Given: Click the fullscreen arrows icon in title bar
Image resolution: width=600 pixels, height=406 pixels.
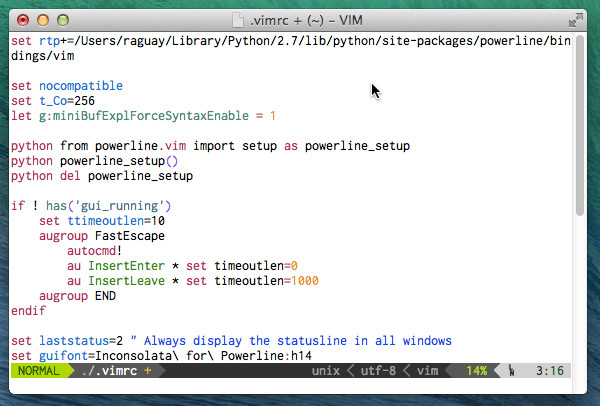Looking at the screenshot, I should pyautogui.click(x=576, y=20).
